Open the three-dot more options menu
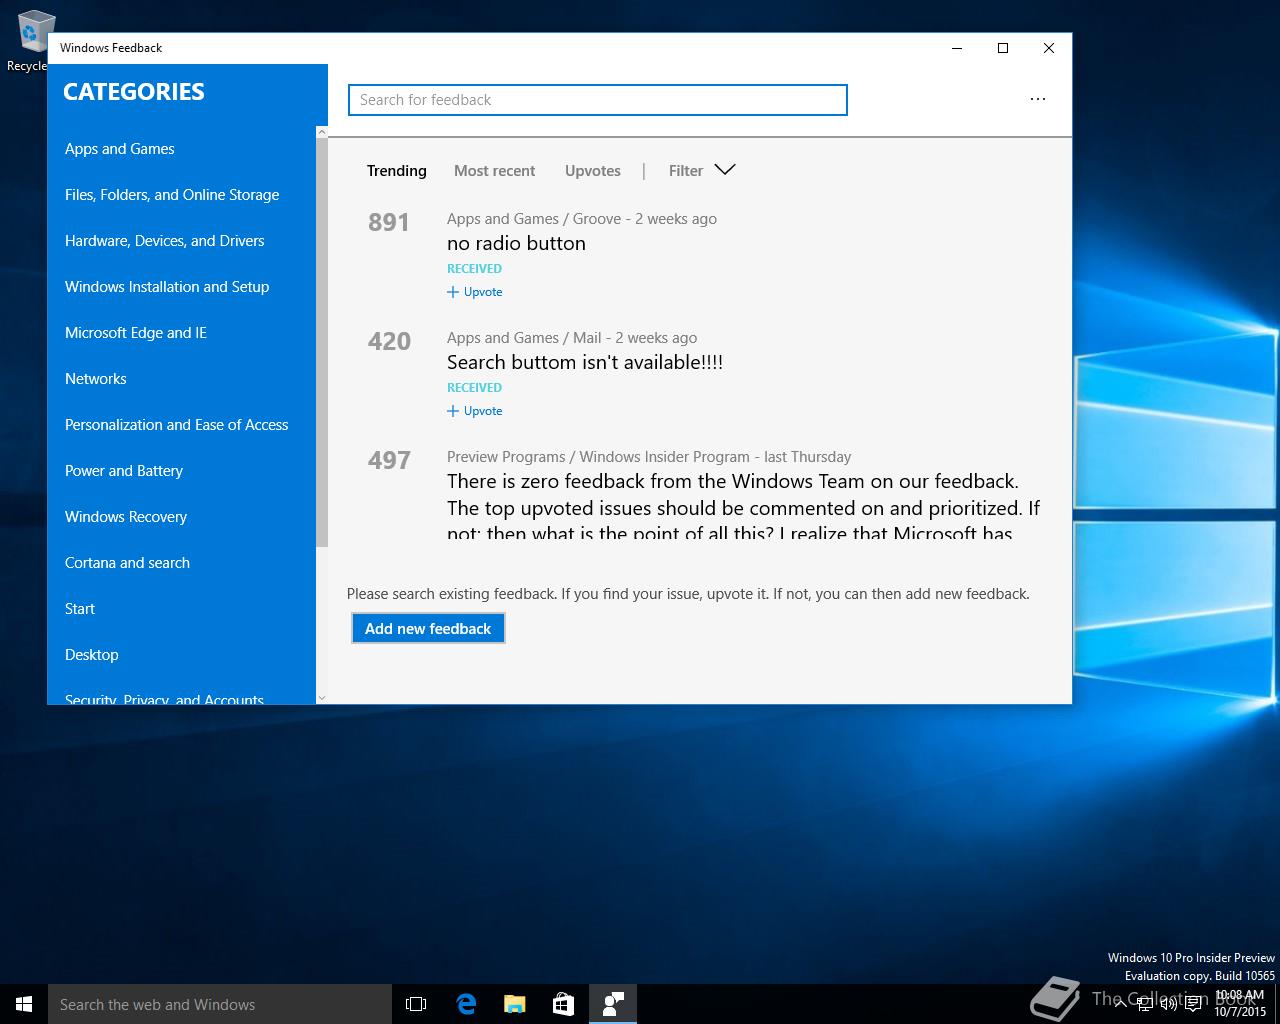This screenshot has height=1024, width=1280. pyautogui.click(x=1038, y=99)
